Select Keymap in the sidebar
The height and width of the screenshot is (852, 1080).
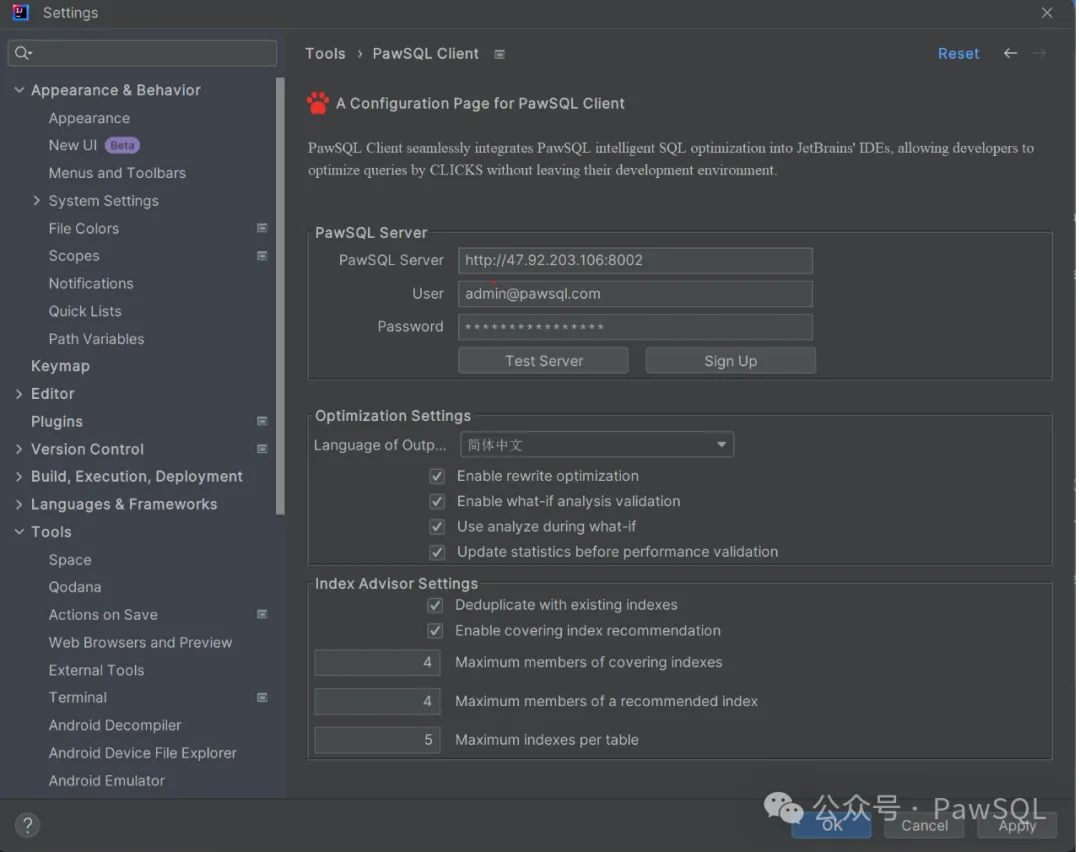60,366
